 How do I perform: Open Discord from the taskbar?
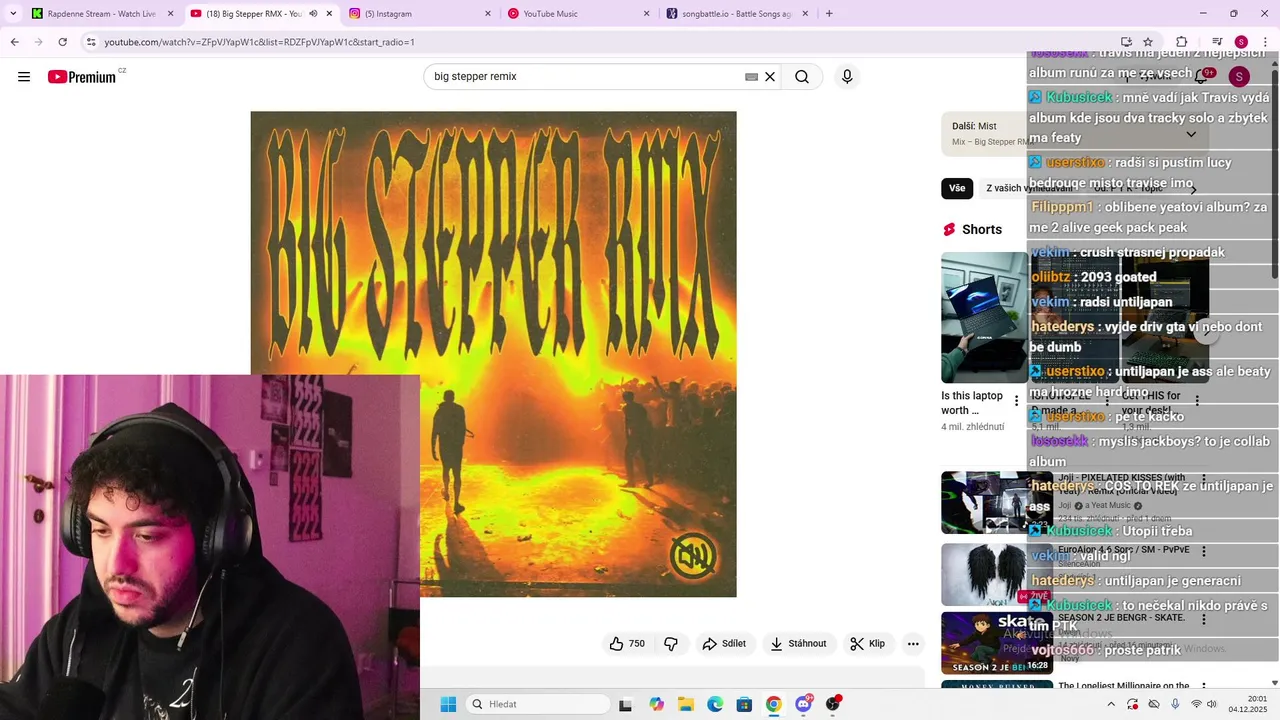803,704
